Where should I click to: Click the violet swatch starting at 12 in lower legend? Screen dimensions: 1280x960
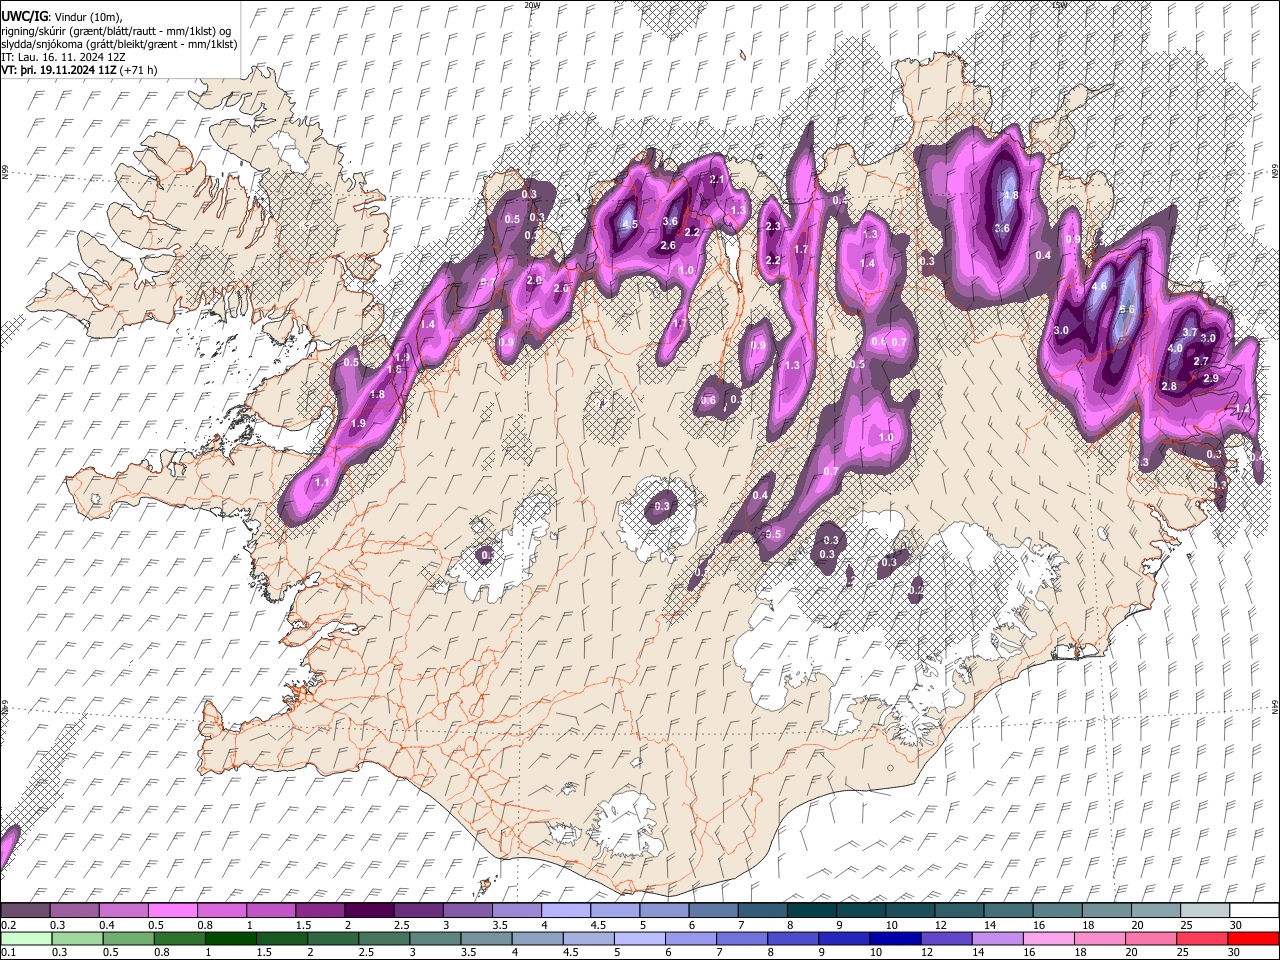click(946, 938)
